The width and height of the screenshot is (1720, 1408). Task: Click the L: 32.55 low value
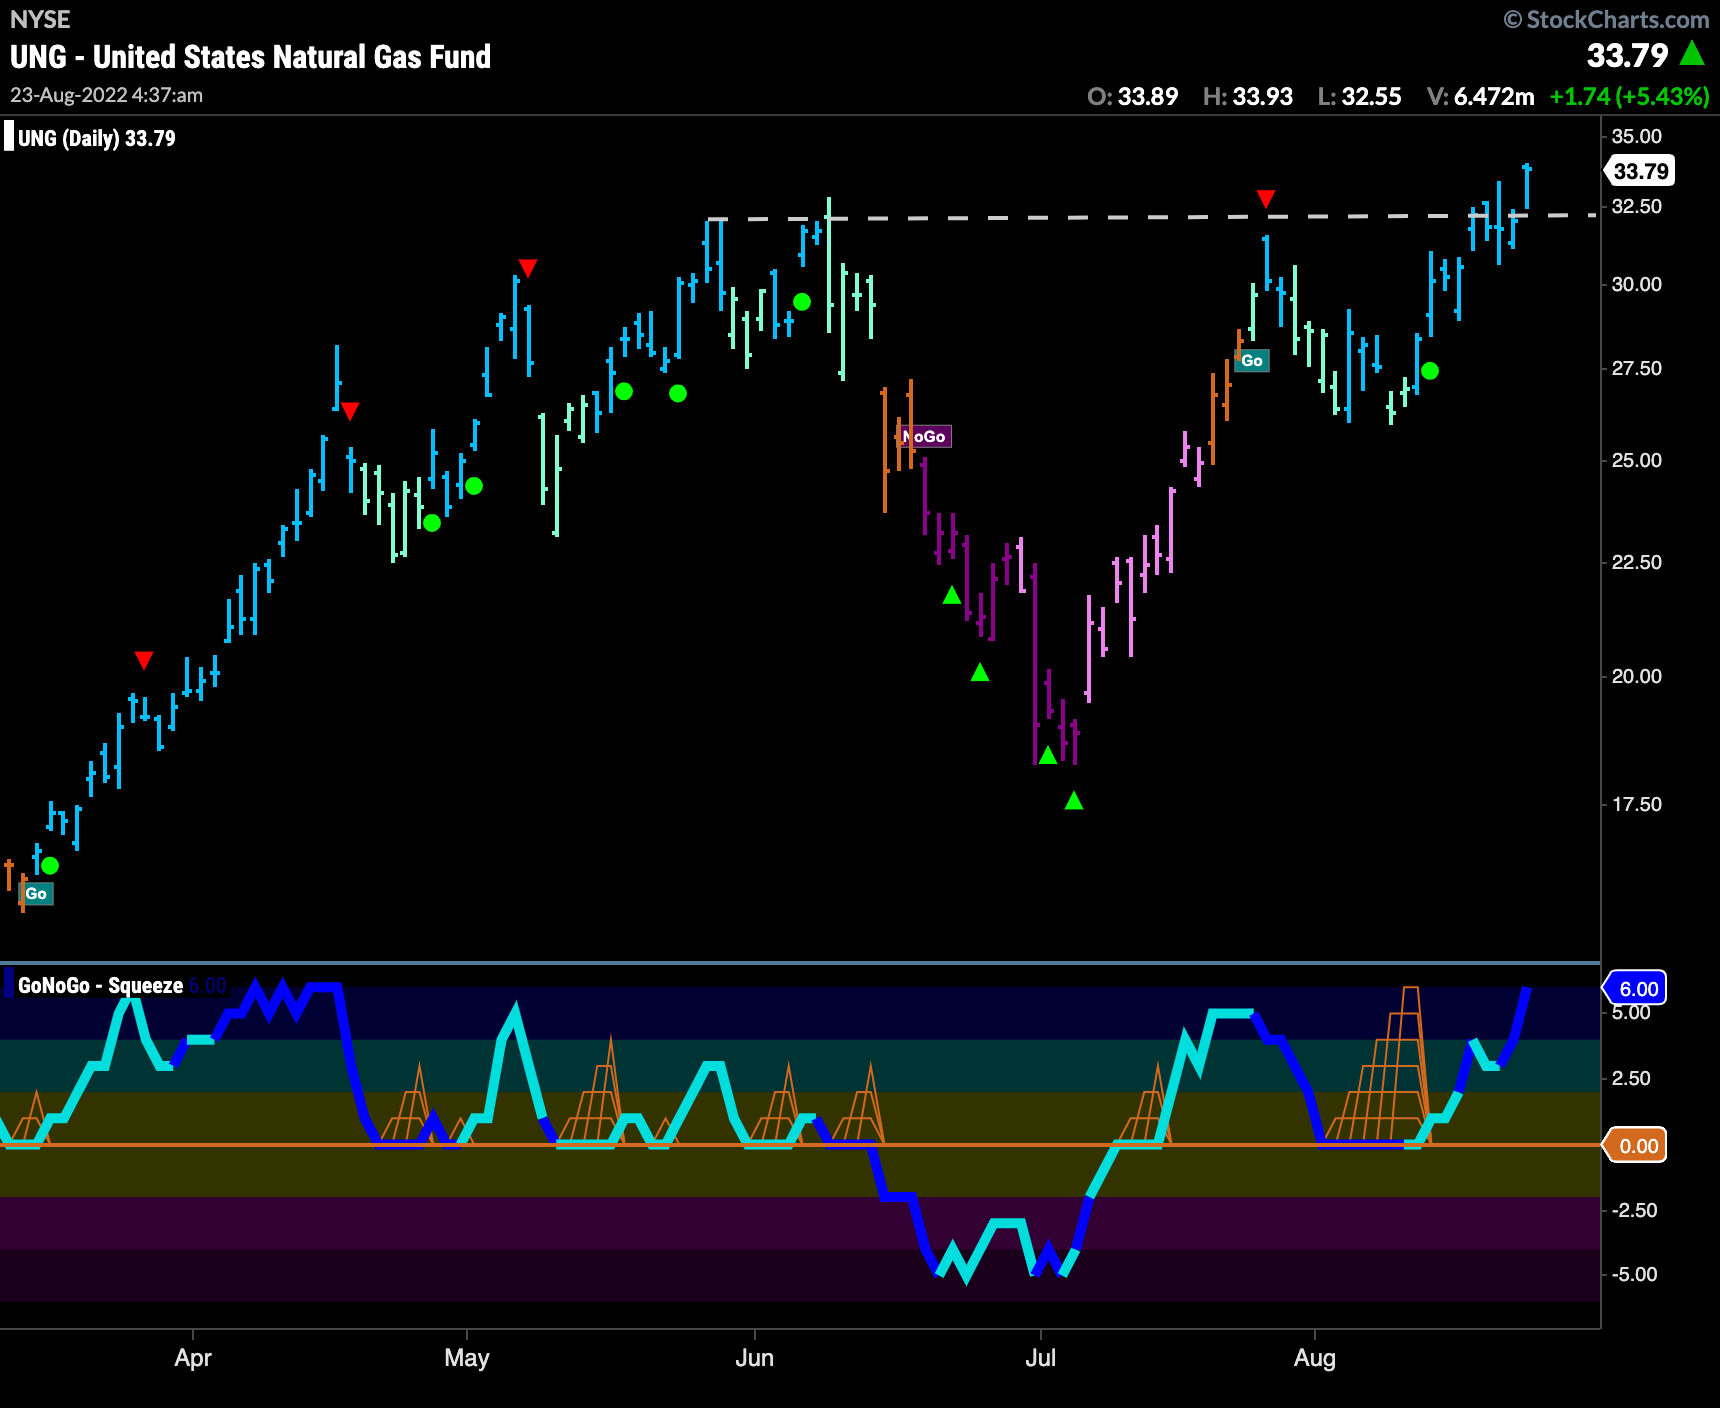coord(1359,96)
